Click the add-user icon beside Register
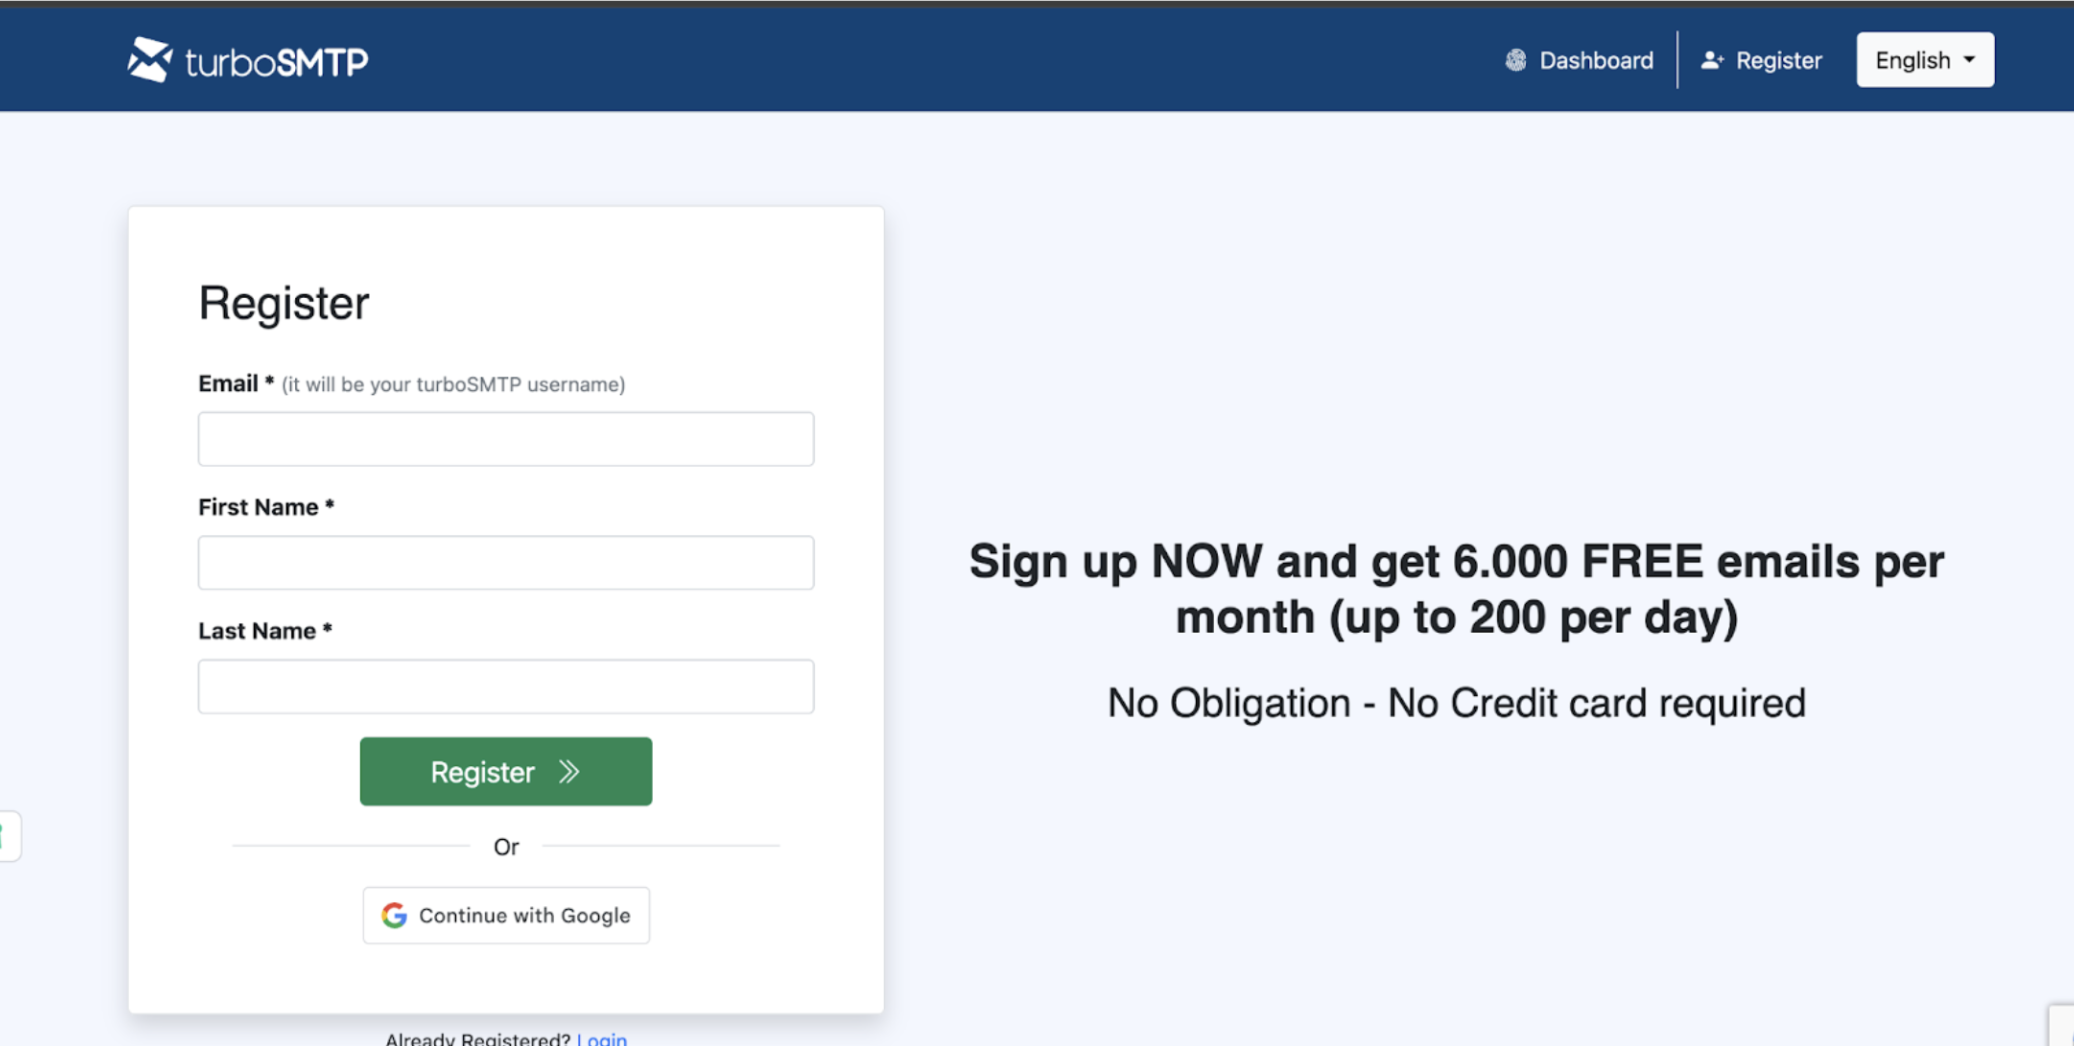2074x1046 pixels. tap(1712, 60)
